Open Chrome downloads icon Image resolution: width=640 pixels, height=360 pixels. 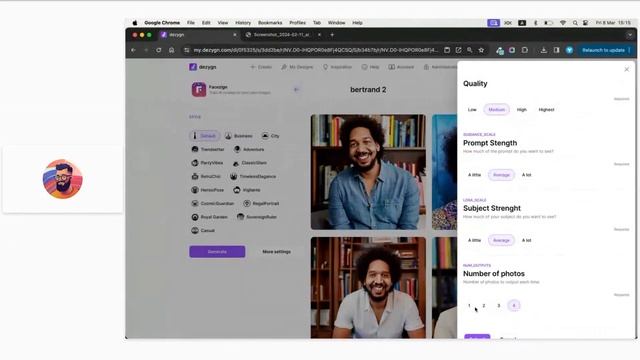(x=544, y=50)
